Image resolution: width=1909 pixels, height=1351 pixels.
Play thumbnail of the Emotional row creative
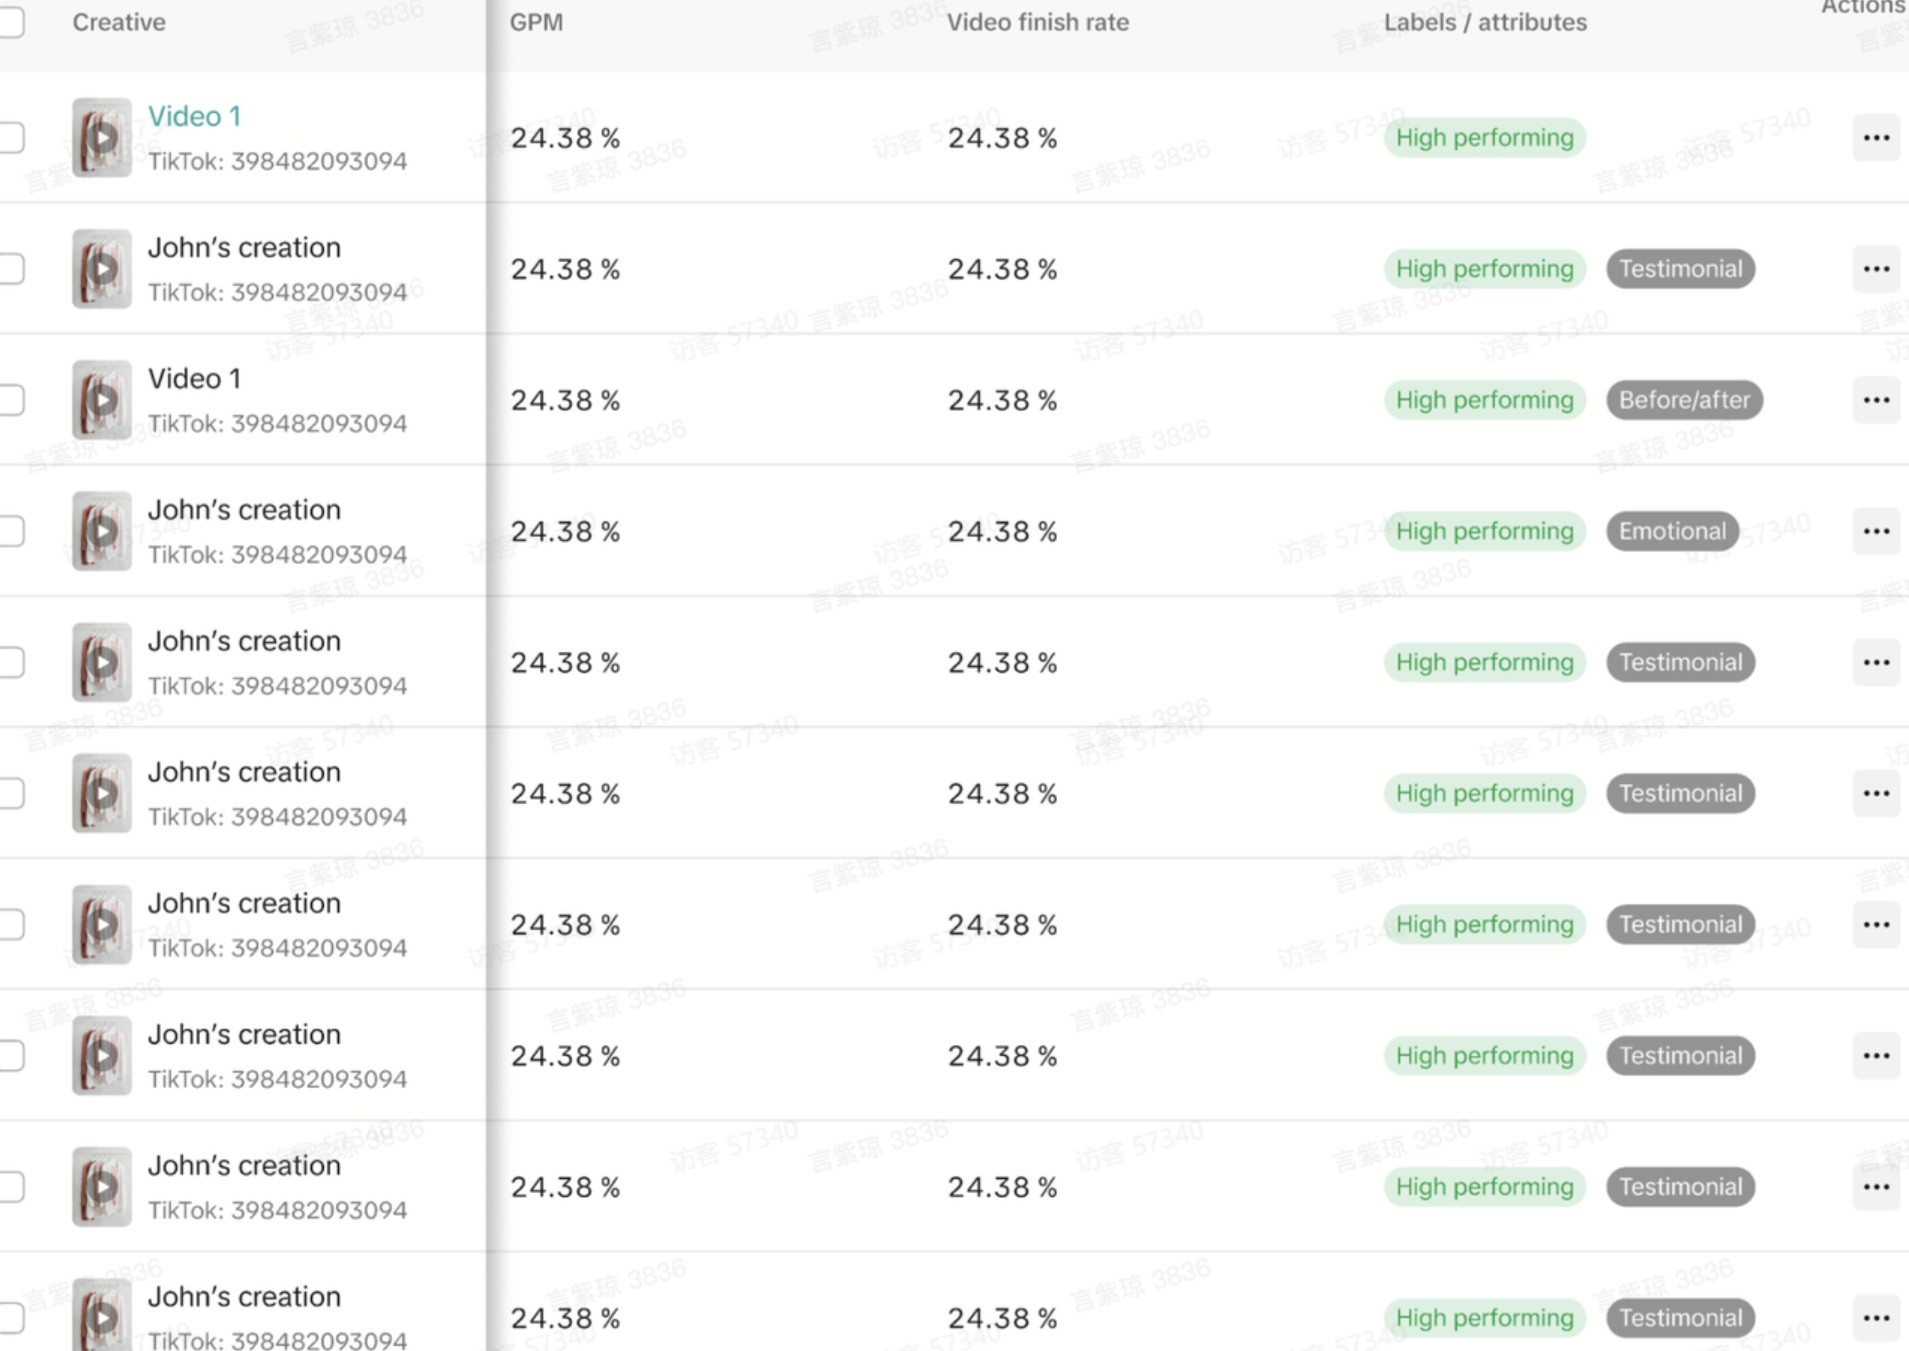pos(102,531)
